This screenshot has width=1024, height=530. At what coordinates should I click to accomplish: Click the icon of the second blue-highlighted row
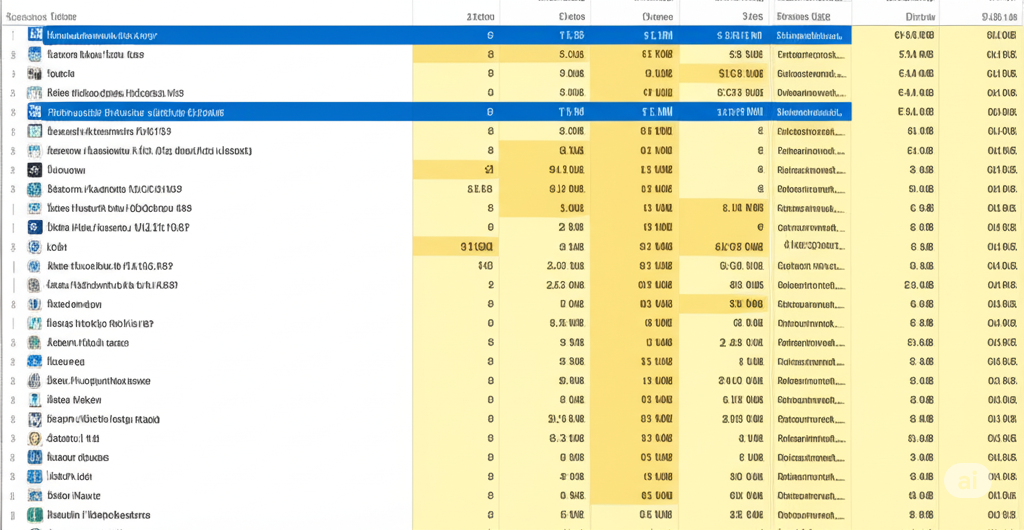point(35,112)
